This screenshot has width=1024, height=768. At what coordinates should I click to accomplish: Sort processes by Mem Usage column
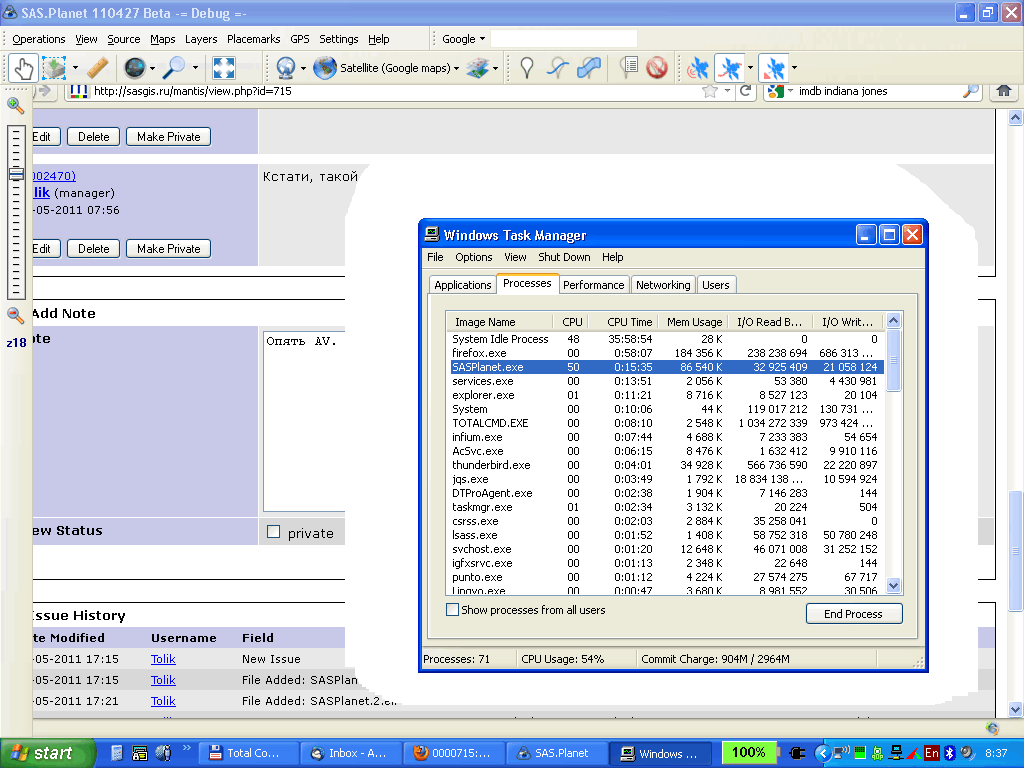point(694,322)
